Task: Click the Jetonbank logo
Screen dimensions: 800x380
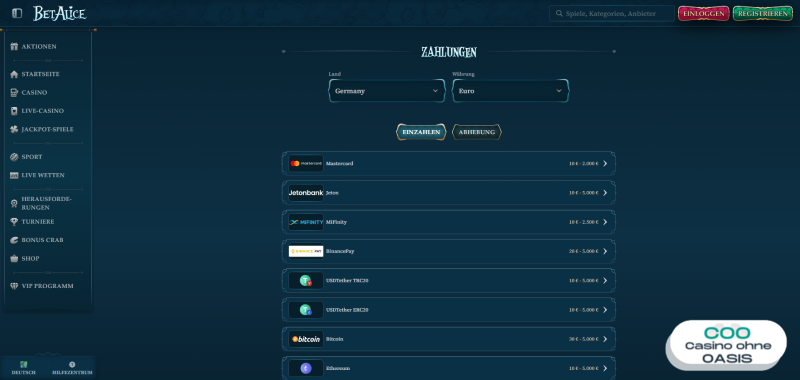Action: coord(306,193)
